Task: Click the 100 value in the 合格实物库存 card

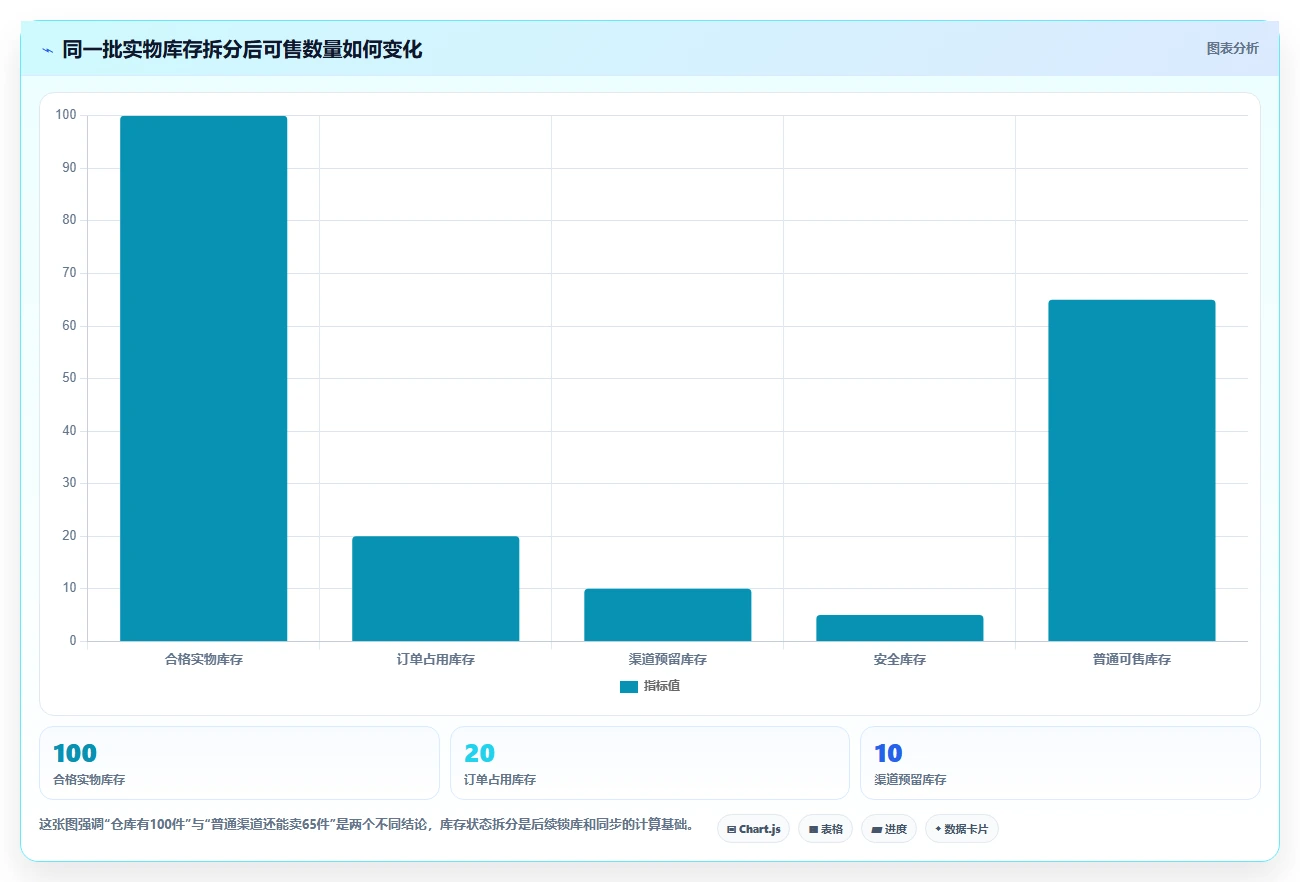Action: point(75,753)
